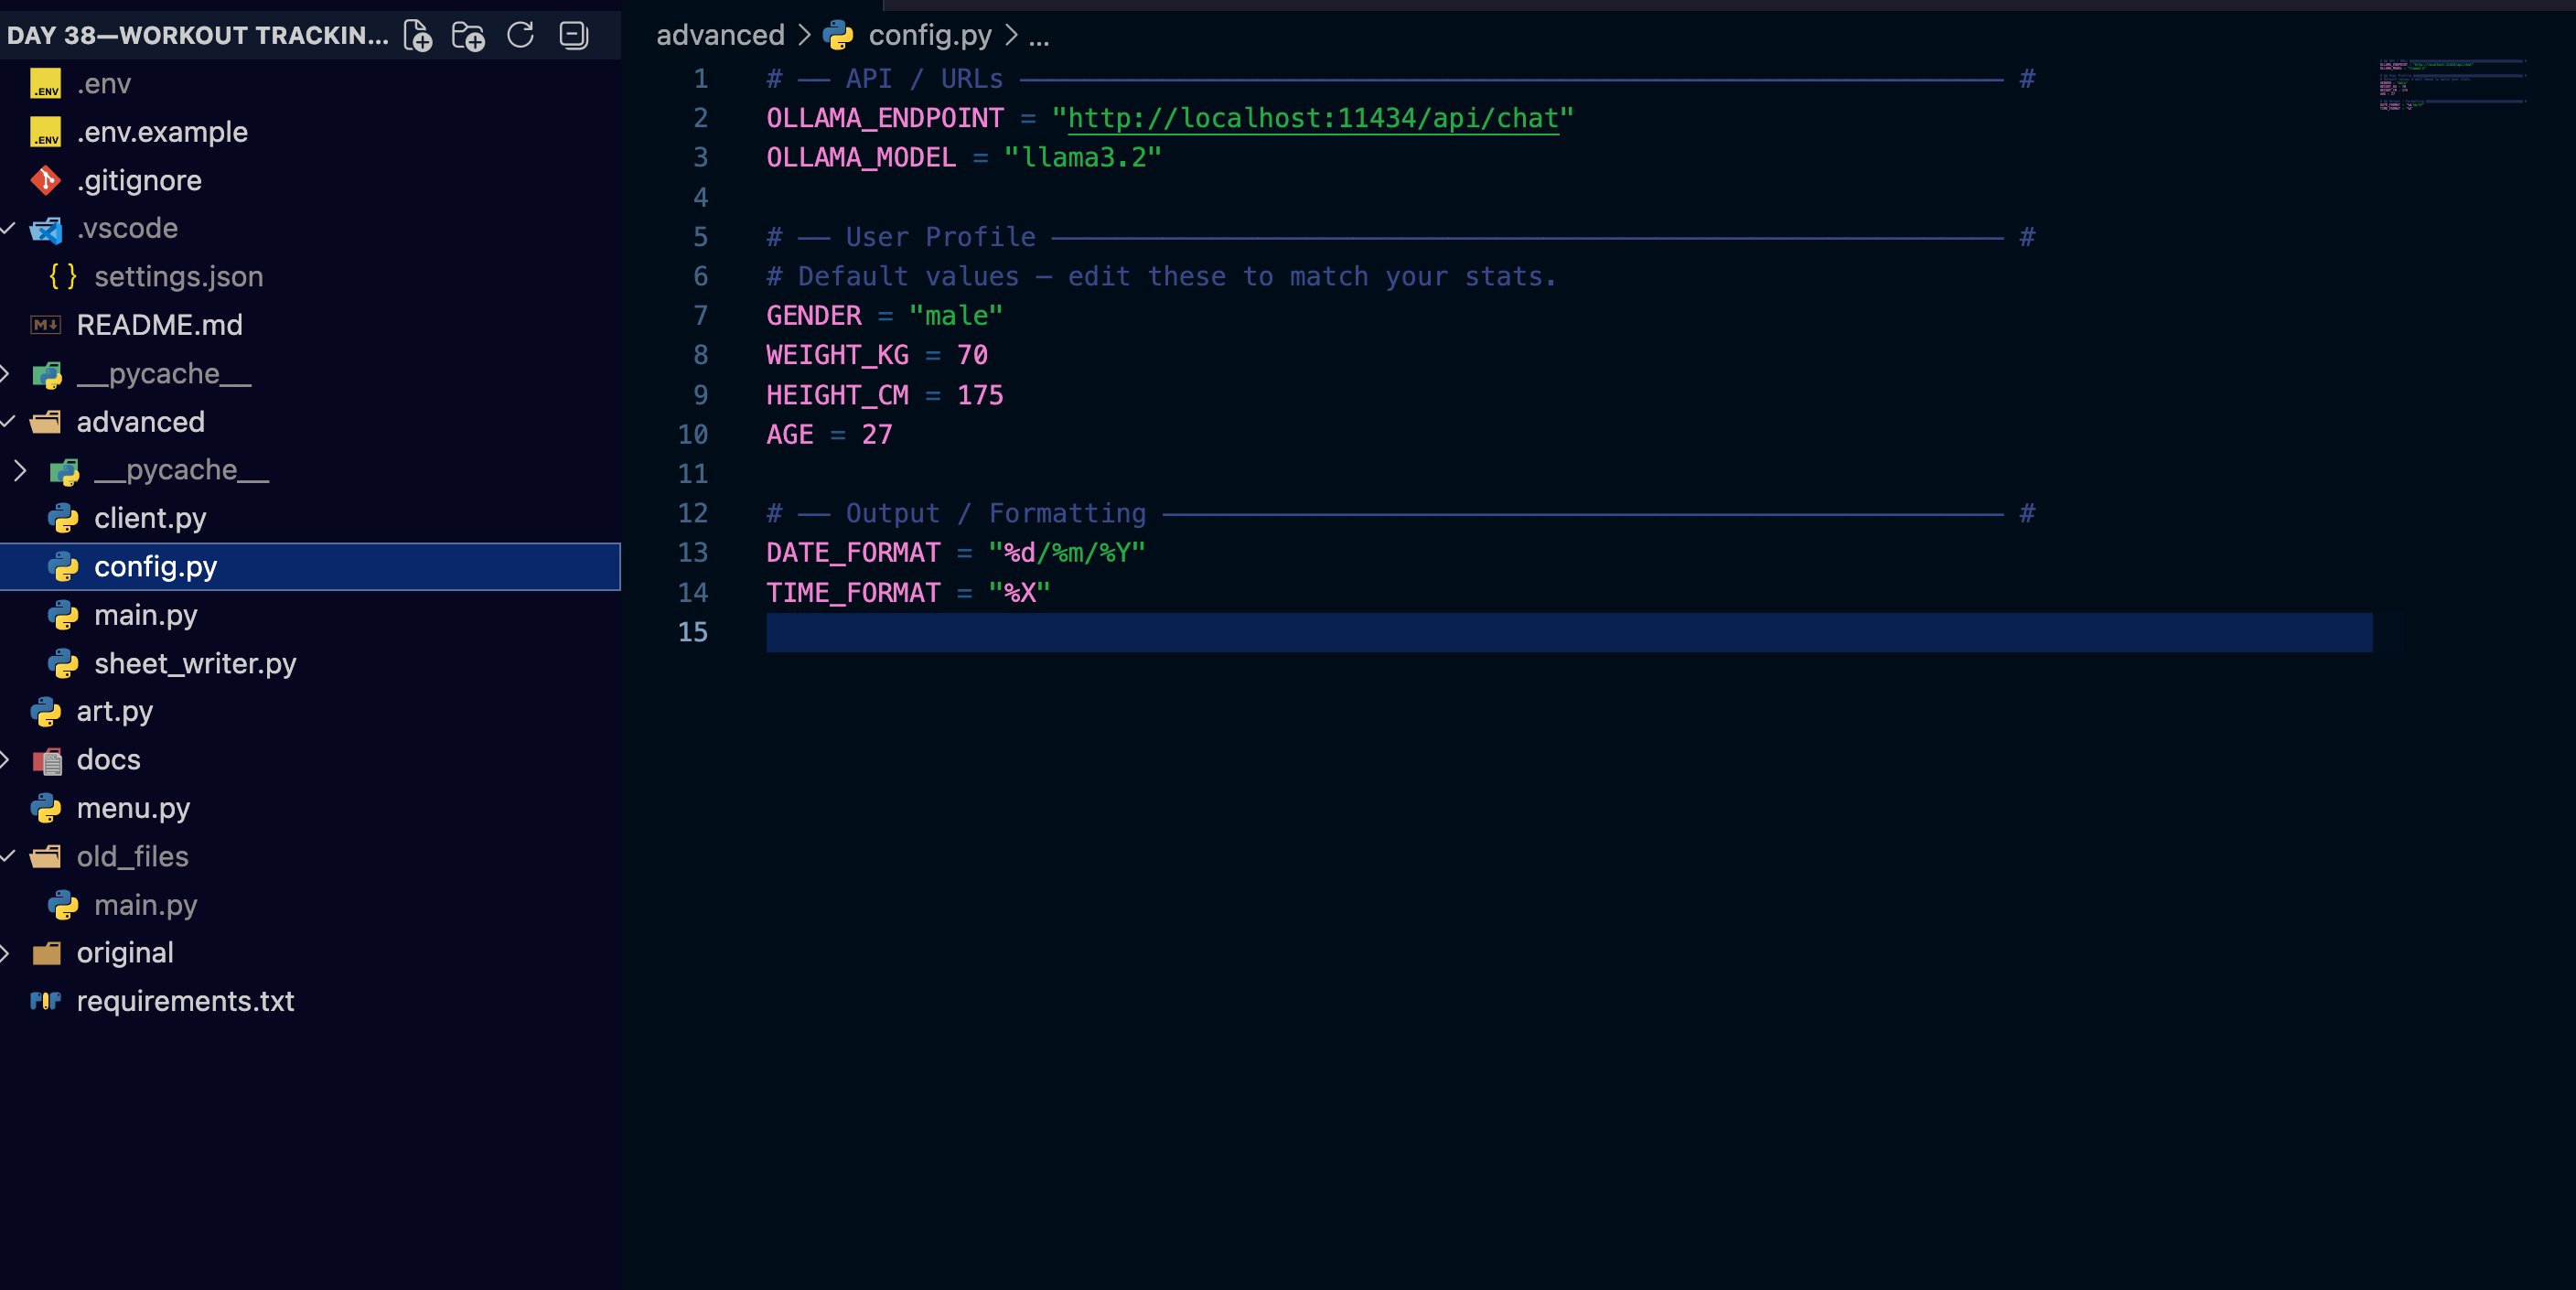Click the "# ── User Profile" section comment
The height and width of the screenshot is (1290, 2576).
[x=900, y=237]
